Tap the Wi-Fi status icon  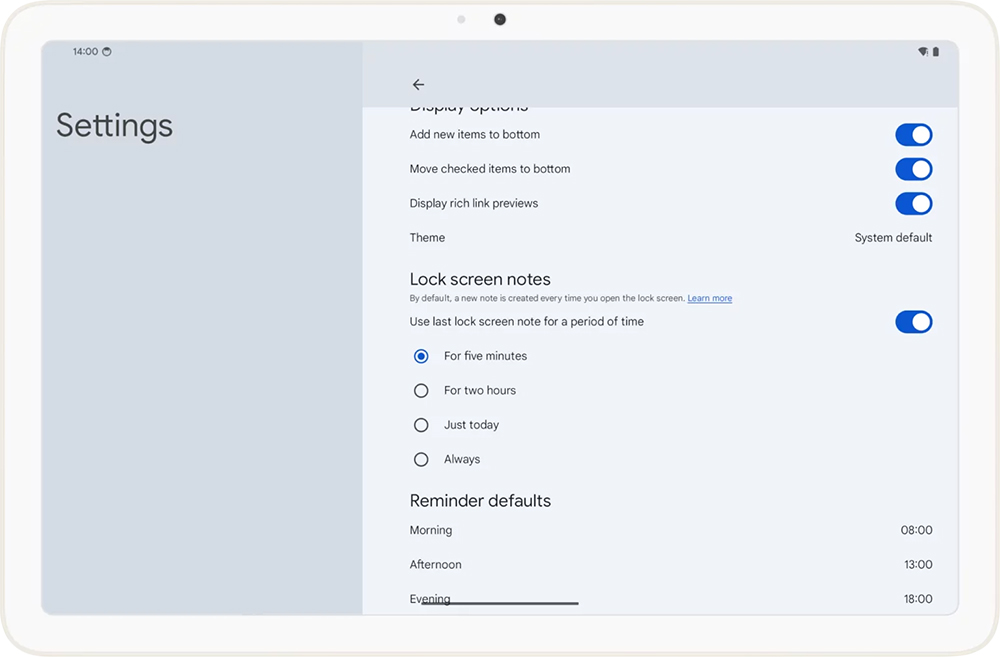(x=922, y=52)
